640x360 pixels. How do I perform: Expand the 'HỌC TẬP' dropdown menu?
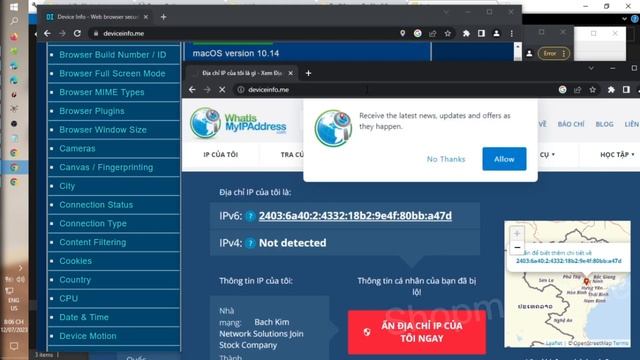click(x=617, y=154)
